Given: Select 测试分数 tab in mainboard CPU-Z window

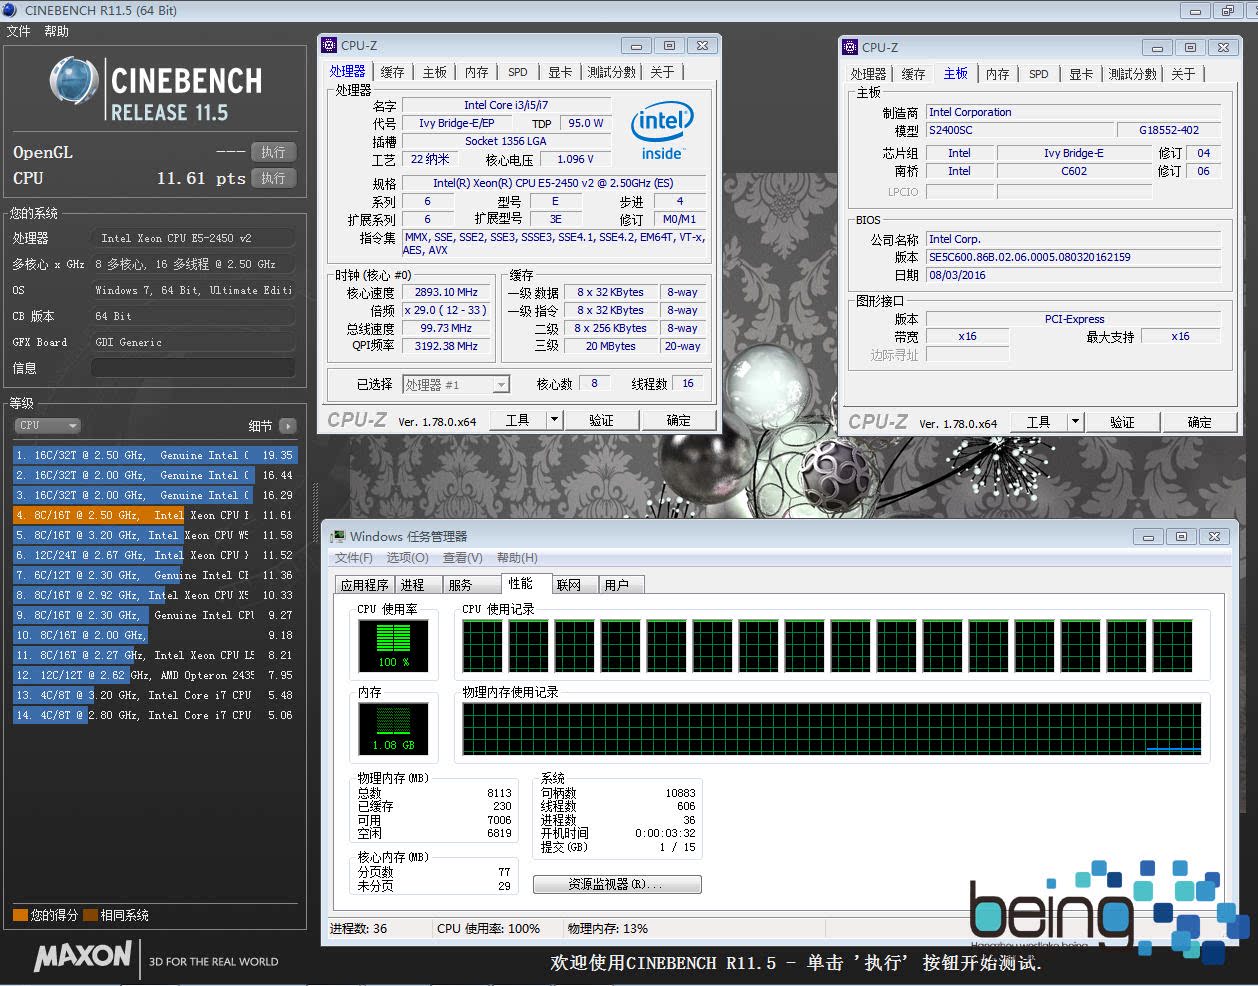Looking at the screenshot, I should tap(1133, 74).
